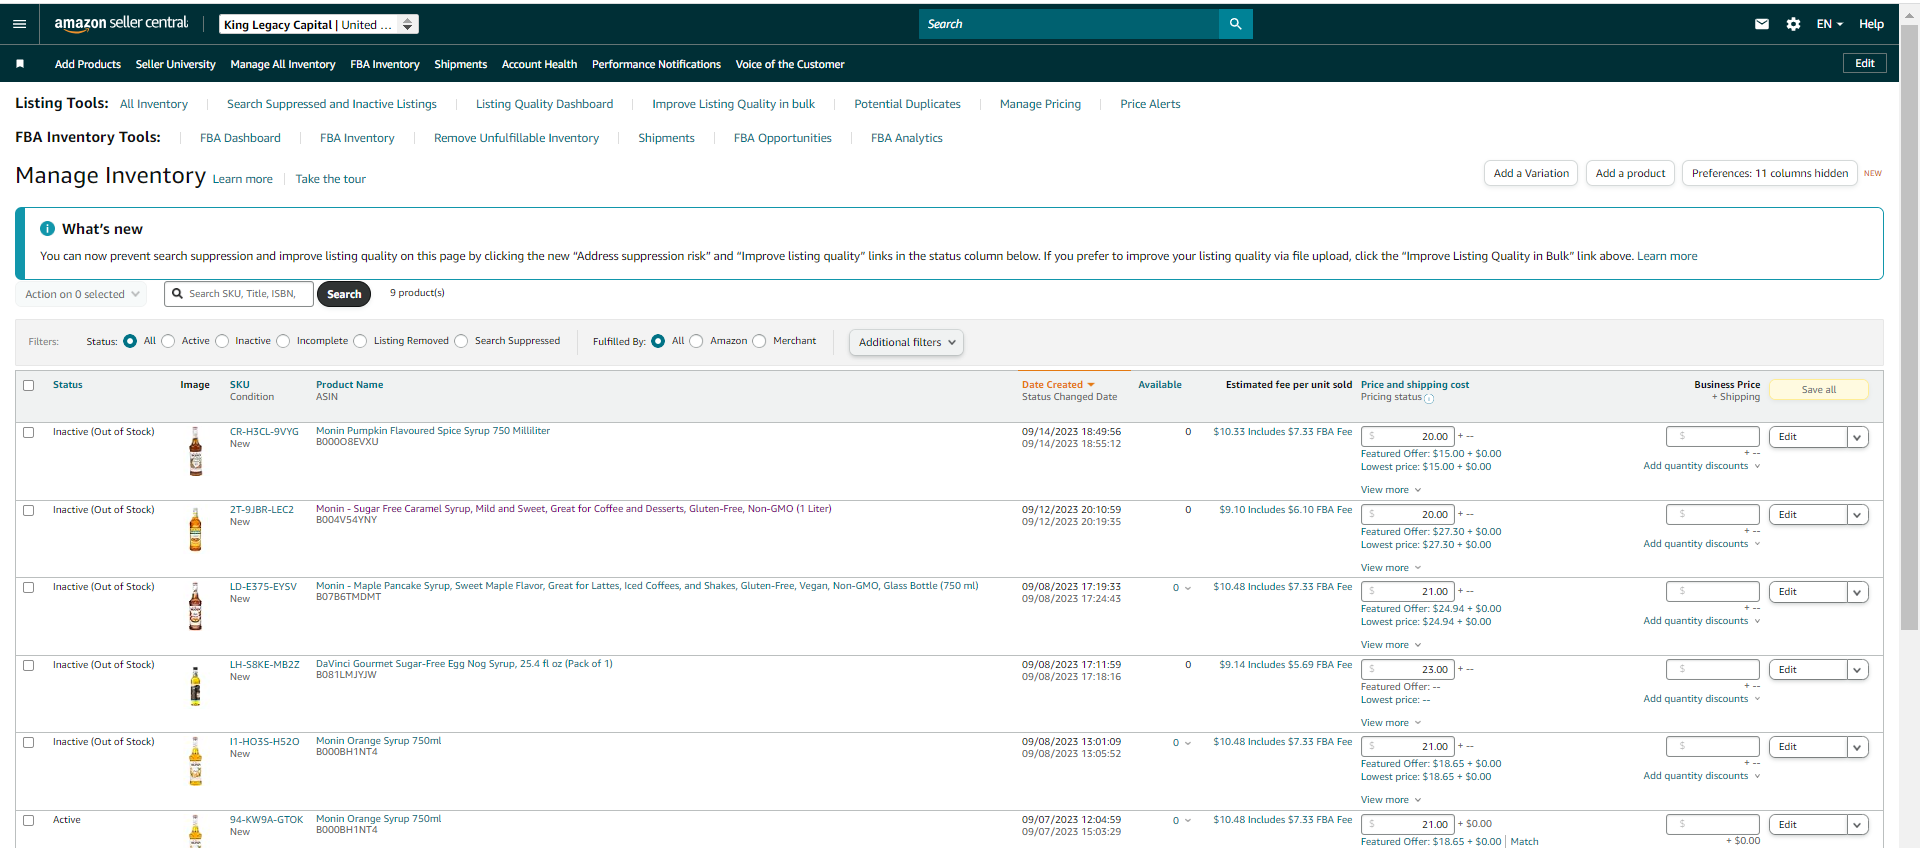Open Edit dropdown arrow for 2T-9JBR-LEC2
This screenshot has height=848, width=1920.
1857,515
